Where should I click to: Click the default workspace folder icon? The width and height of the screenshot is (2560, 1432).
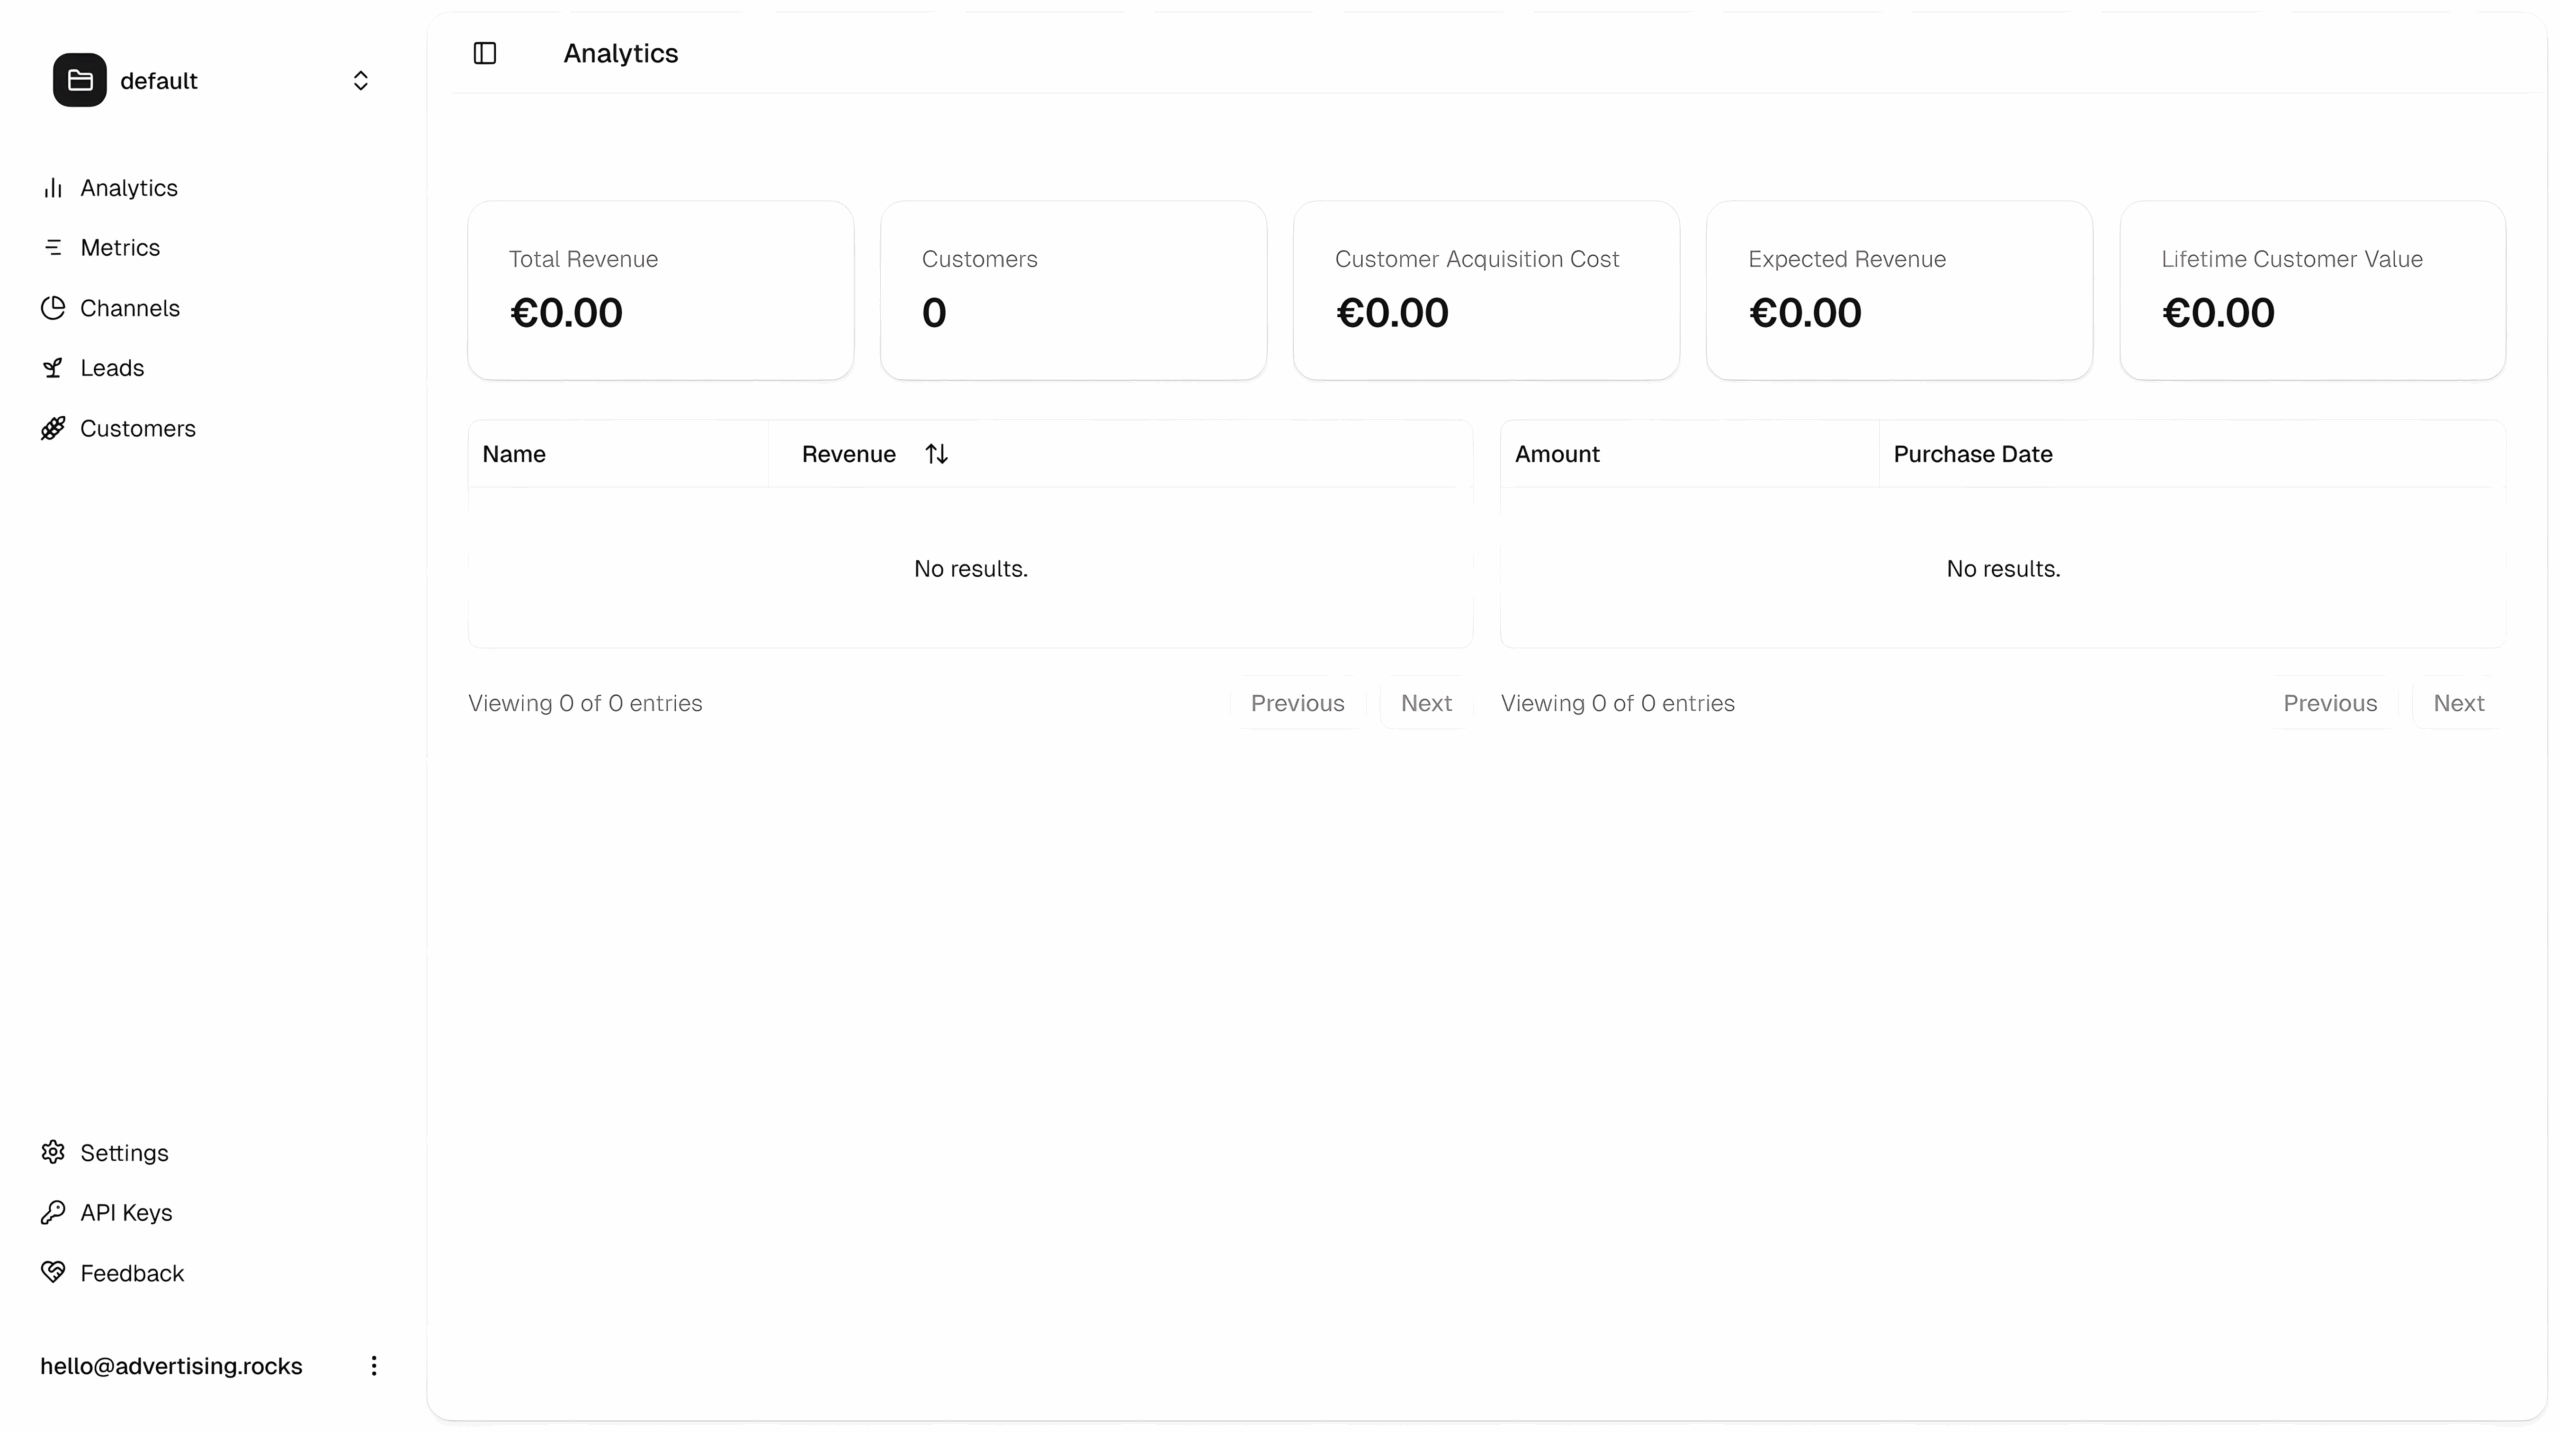point(80,80)
